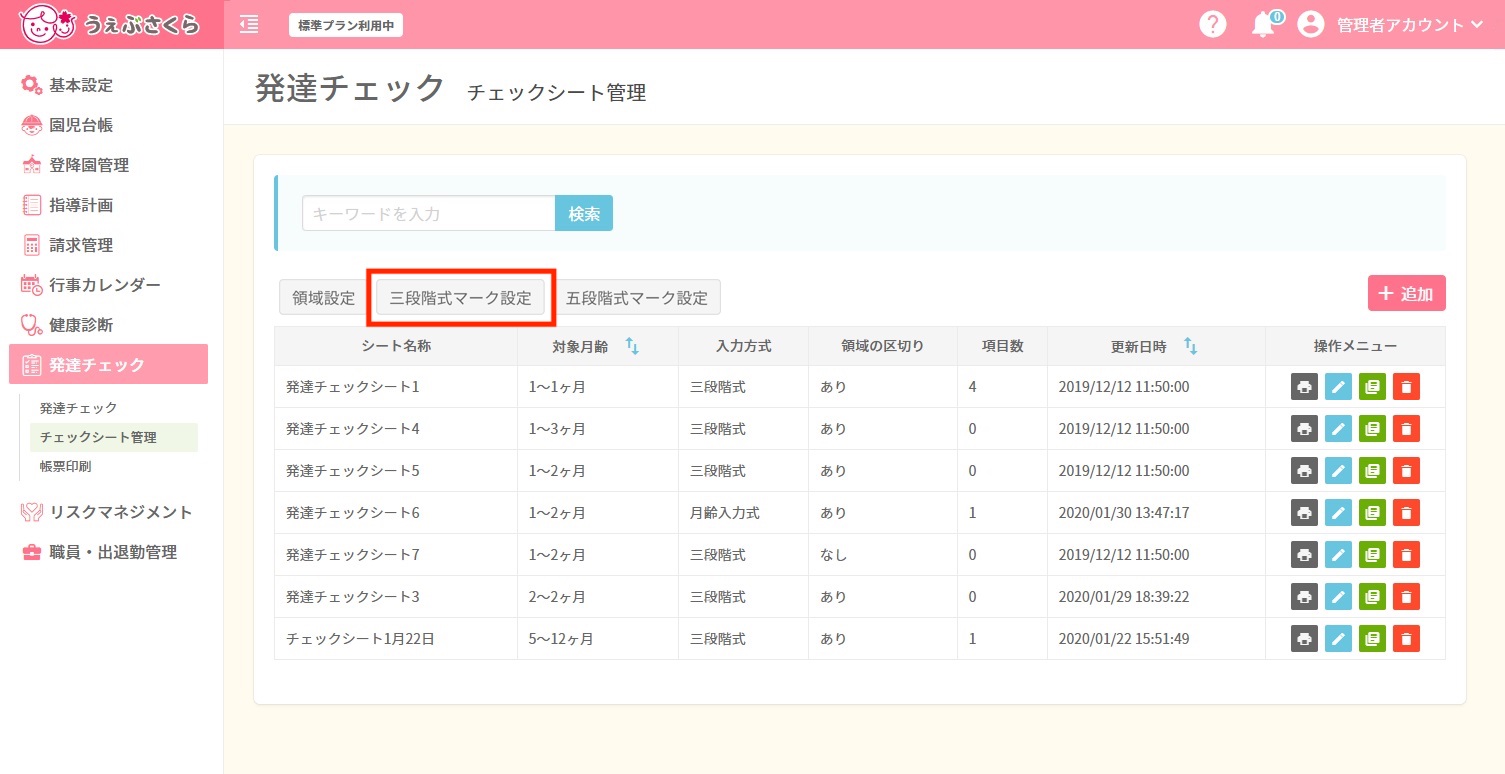Delete チェックシート1月22日 with trash icon
1505x774 pixels.
point(1406,639)
